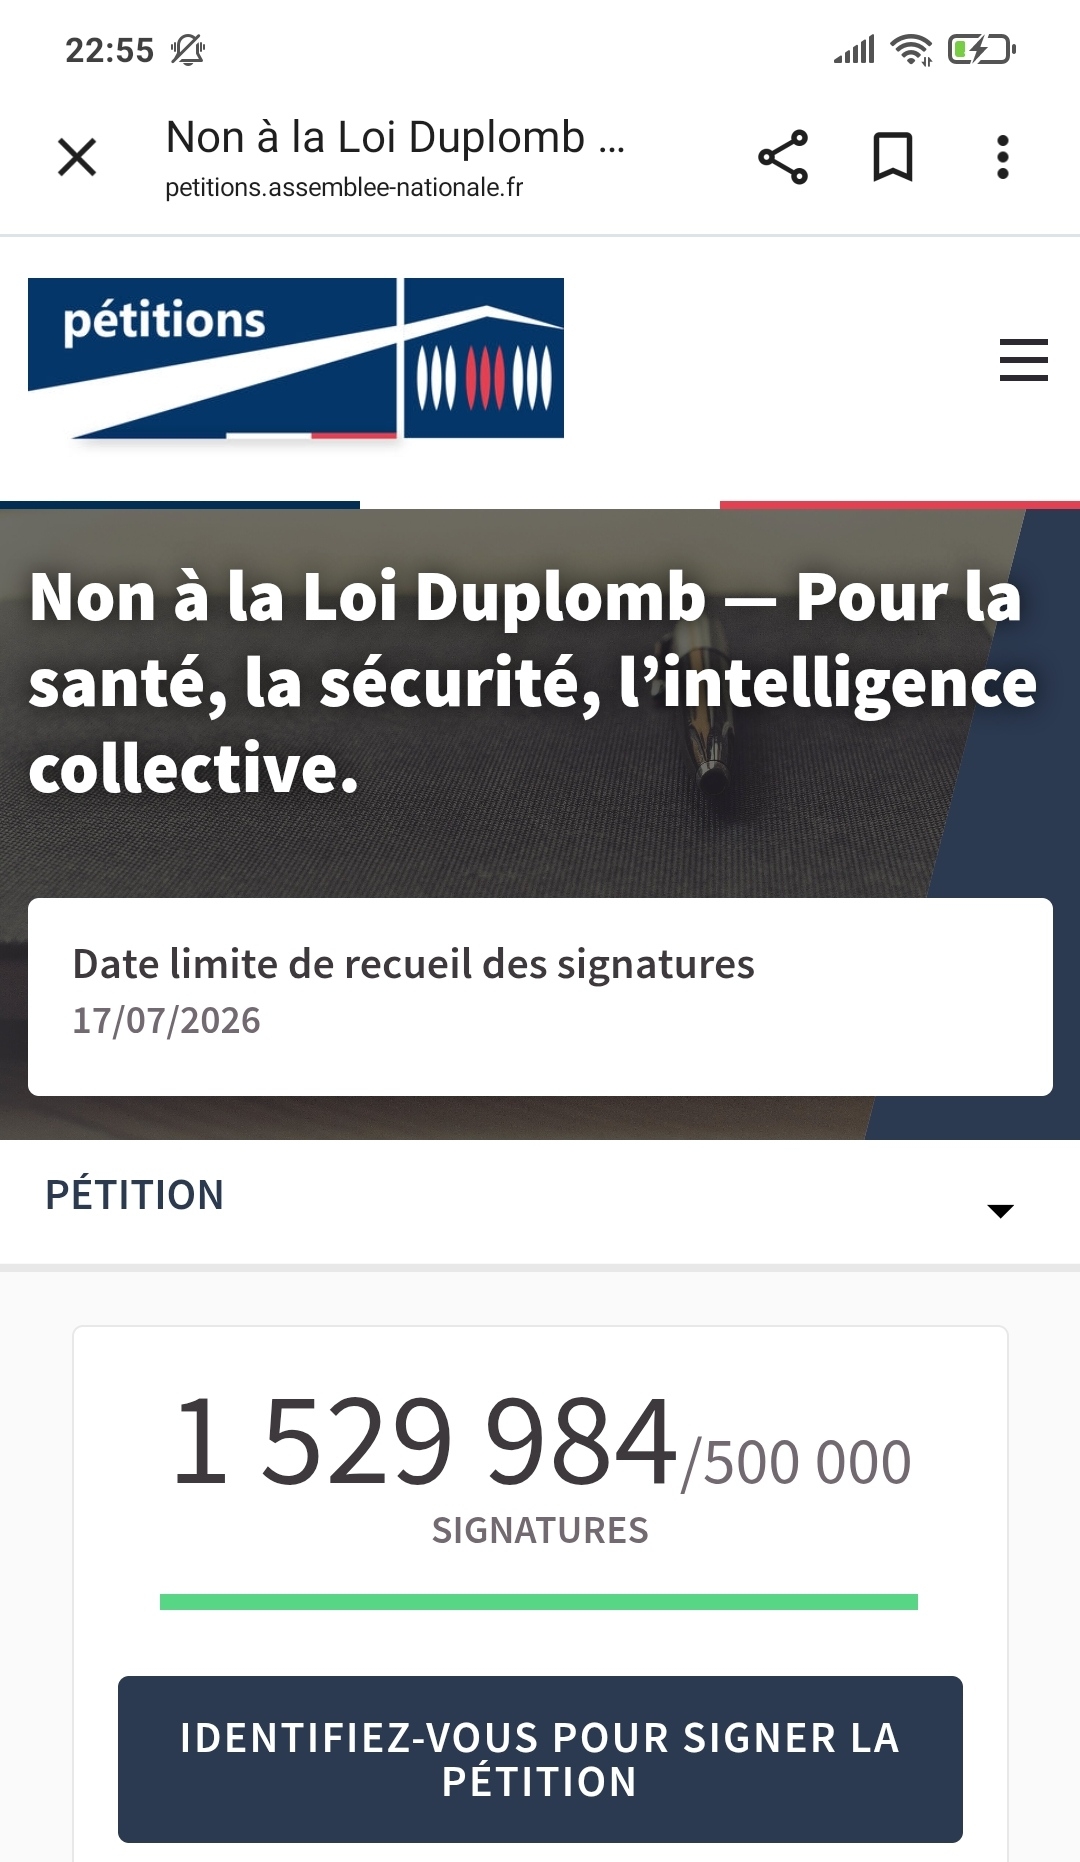Expand the PÉTITION dropdown arrow
Viewport: 1080px width, 1862px height.
pyautogui.click(x=1000, y=1210)
